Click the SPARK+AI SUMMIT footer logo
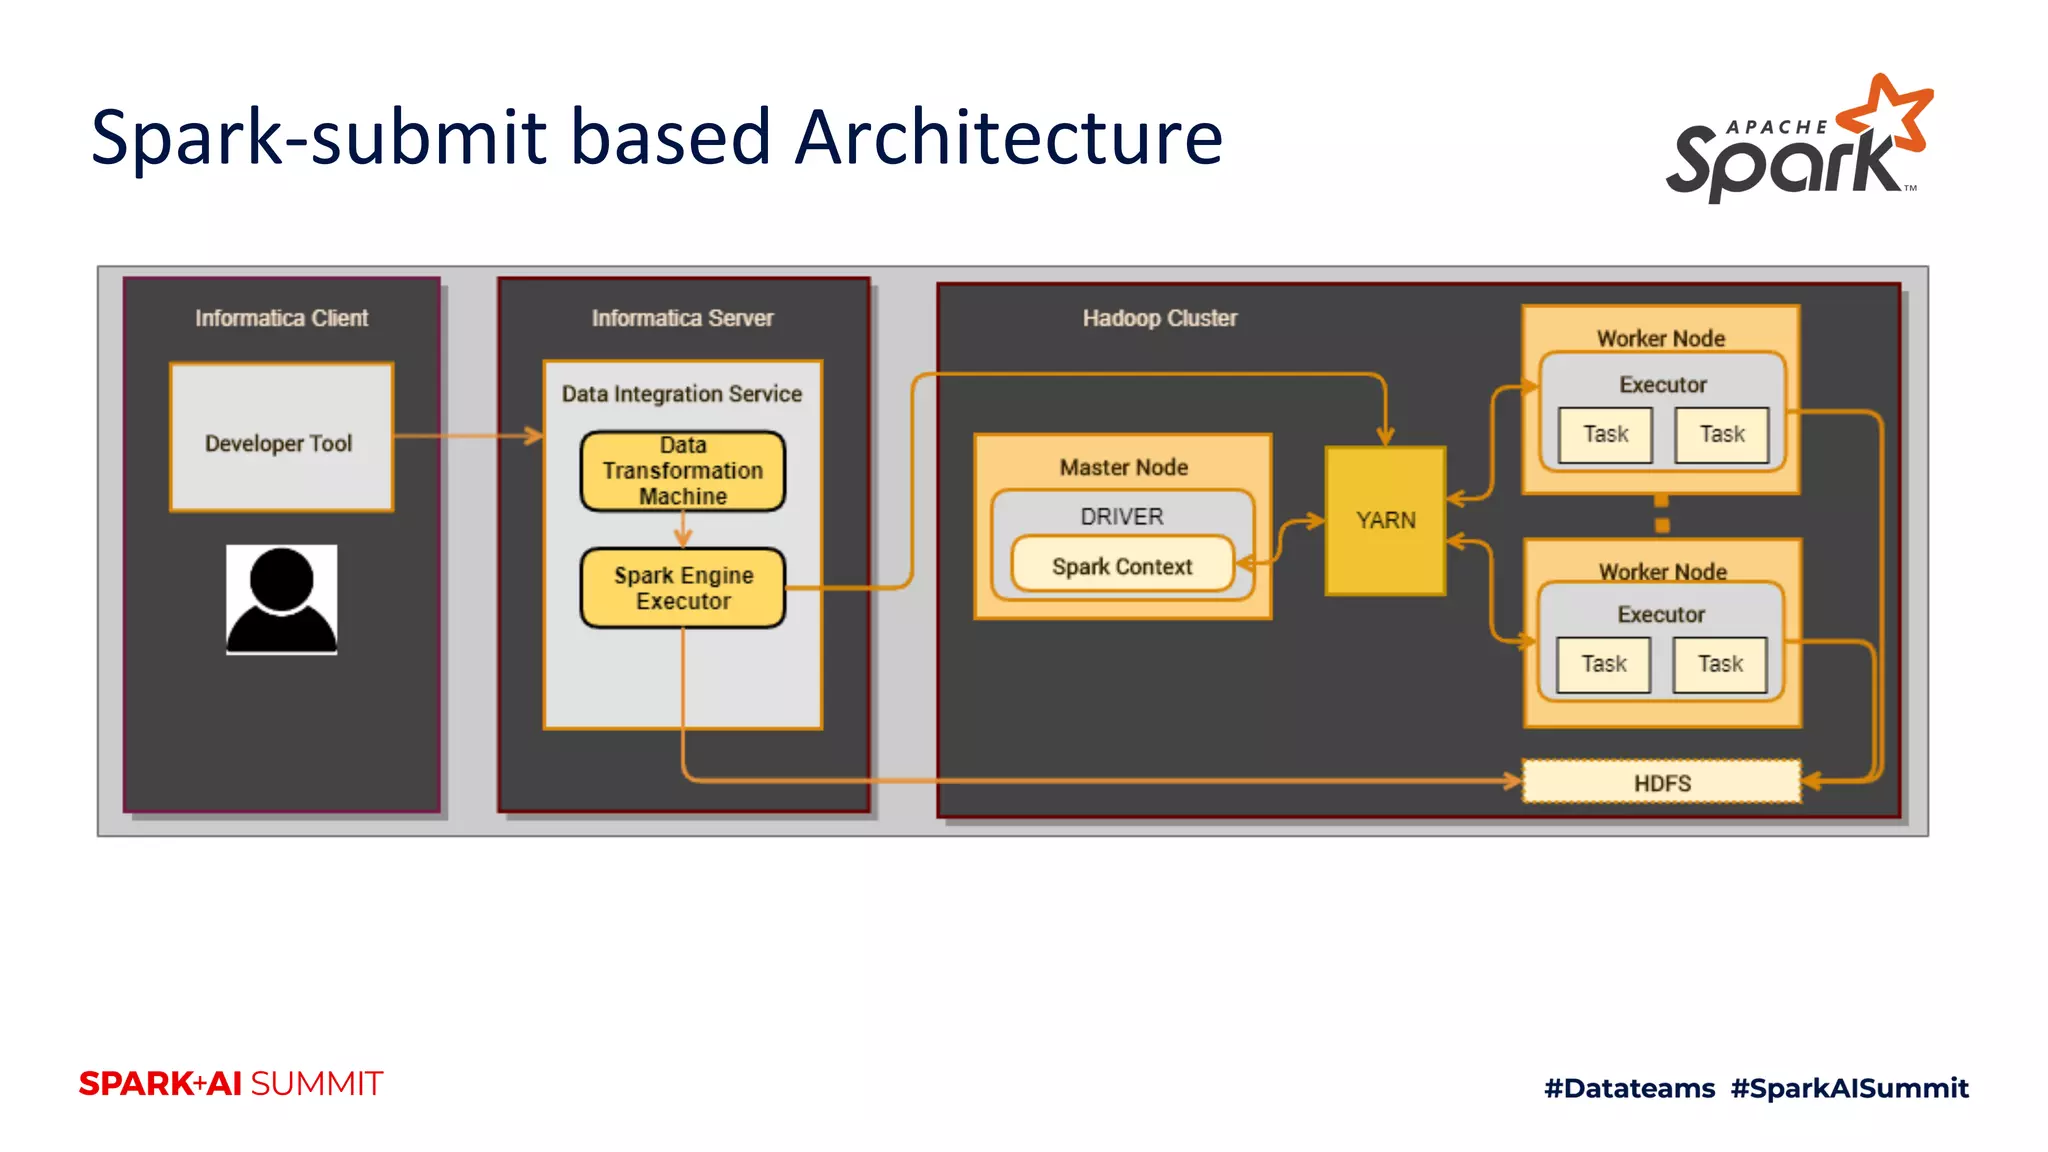Viewport: 2048px width, 1152px height. (x=231, y=1084)
